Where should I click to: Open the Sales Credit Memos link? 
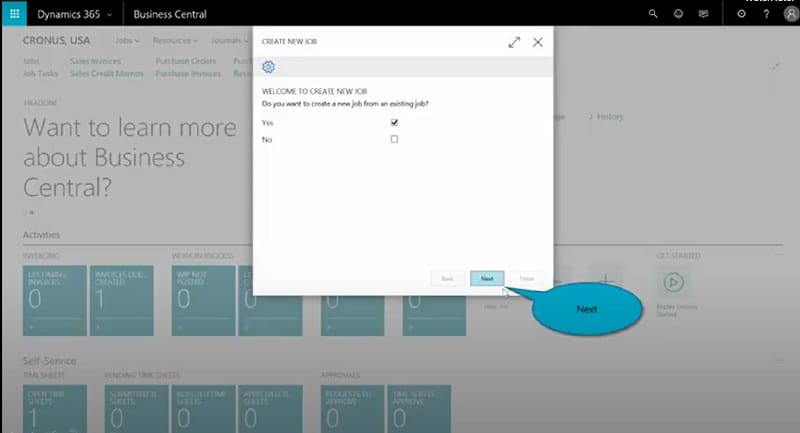click(107, 73)
